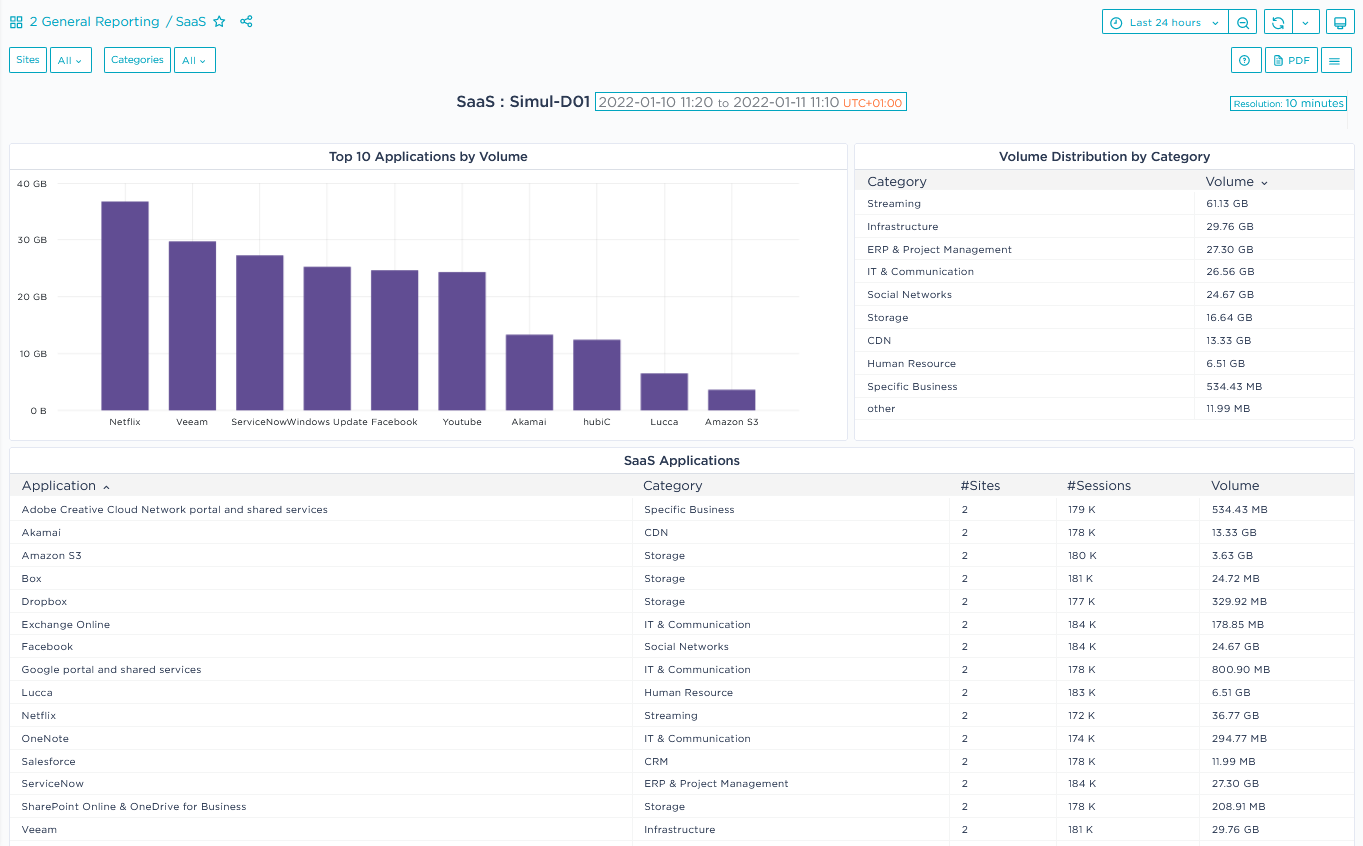1363x846 pixels.
Task: Click the share dashboard icon
Action: coord(246,22)
